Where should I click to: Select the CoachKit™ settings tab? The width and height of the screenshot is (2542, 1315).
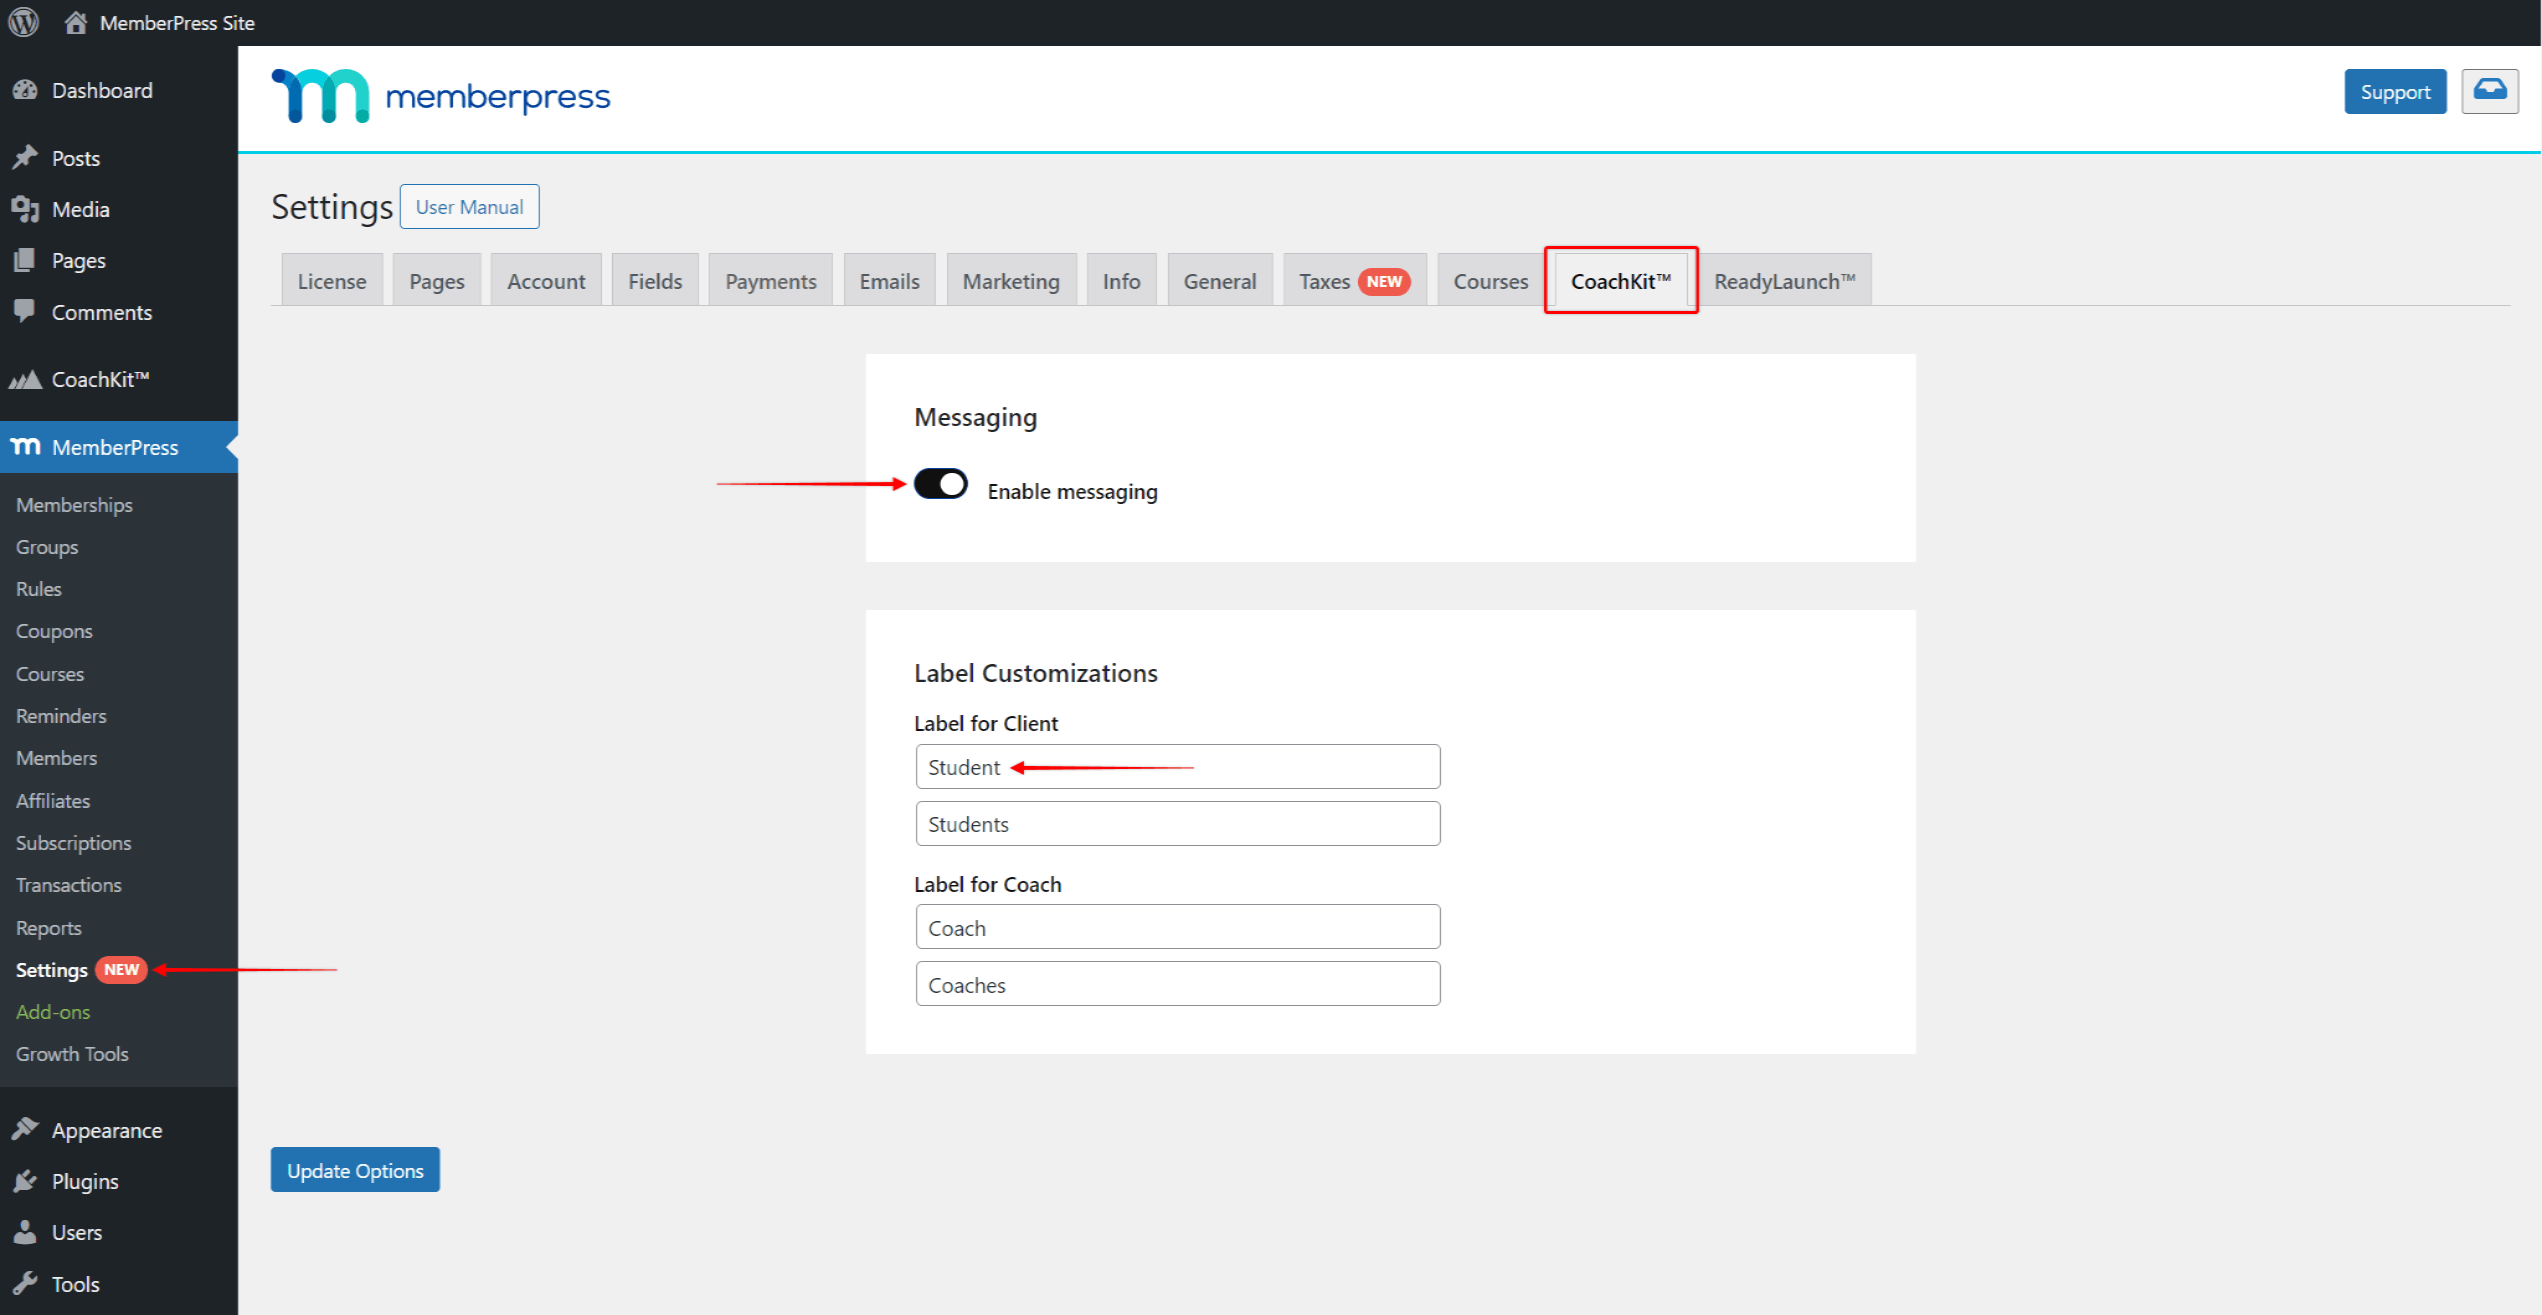1620,281
